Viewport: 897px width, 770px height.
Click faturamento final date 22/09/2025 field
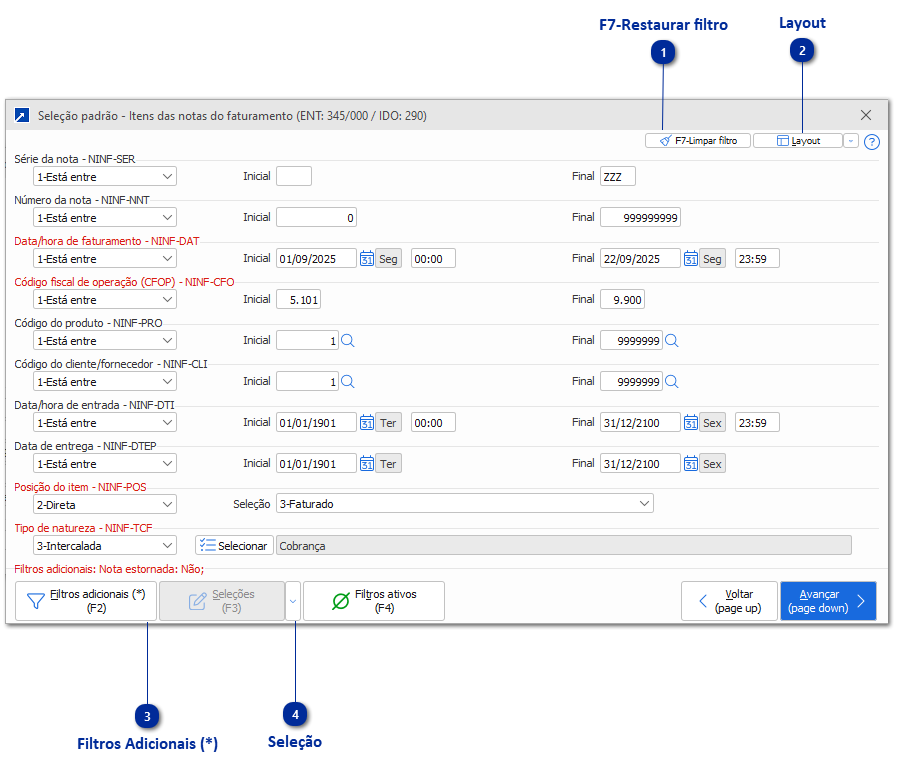[x=640, y=259]
